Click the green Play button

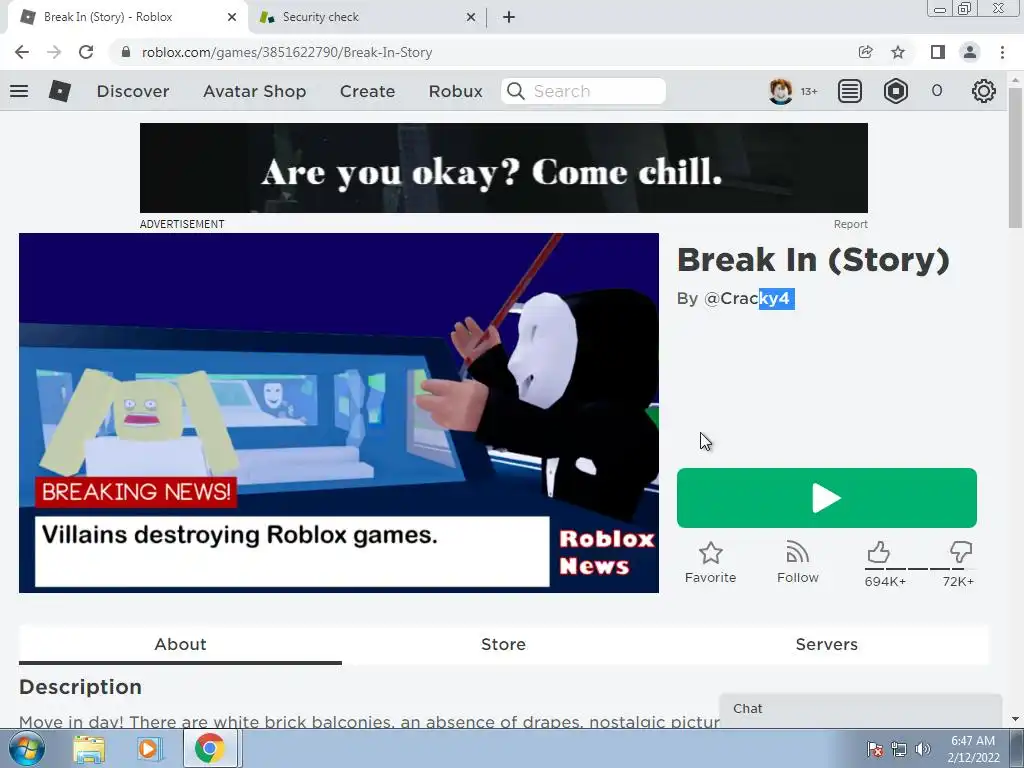coord(827,498)
